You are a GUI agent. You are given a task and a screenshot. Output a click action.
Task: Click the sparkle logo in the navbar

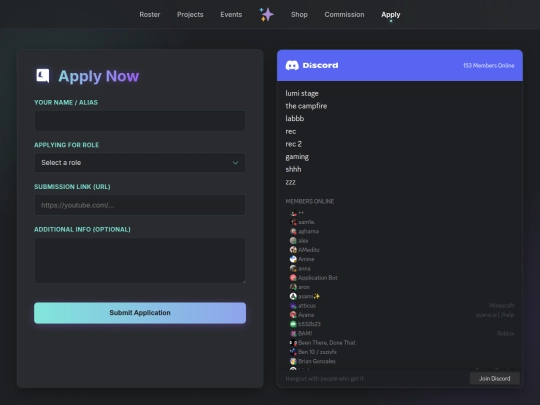(266, 14)
